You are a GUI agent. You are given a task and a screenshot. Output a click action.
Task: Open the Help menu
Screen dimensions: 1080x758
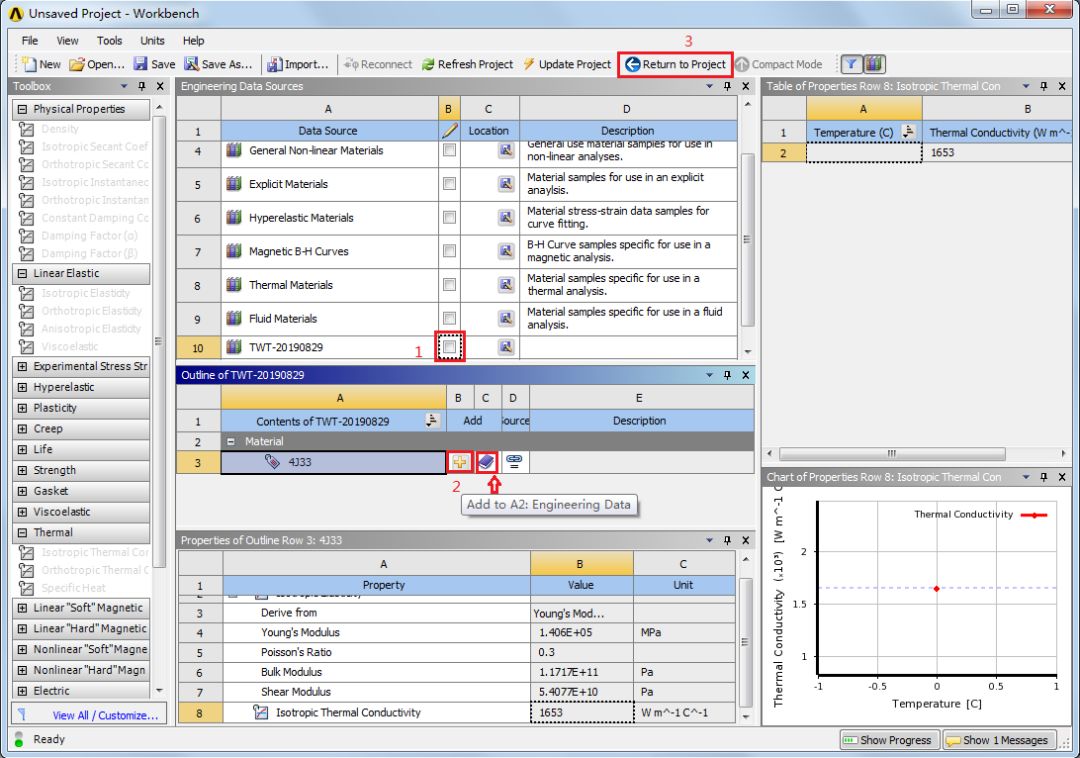tap(194, 41)
